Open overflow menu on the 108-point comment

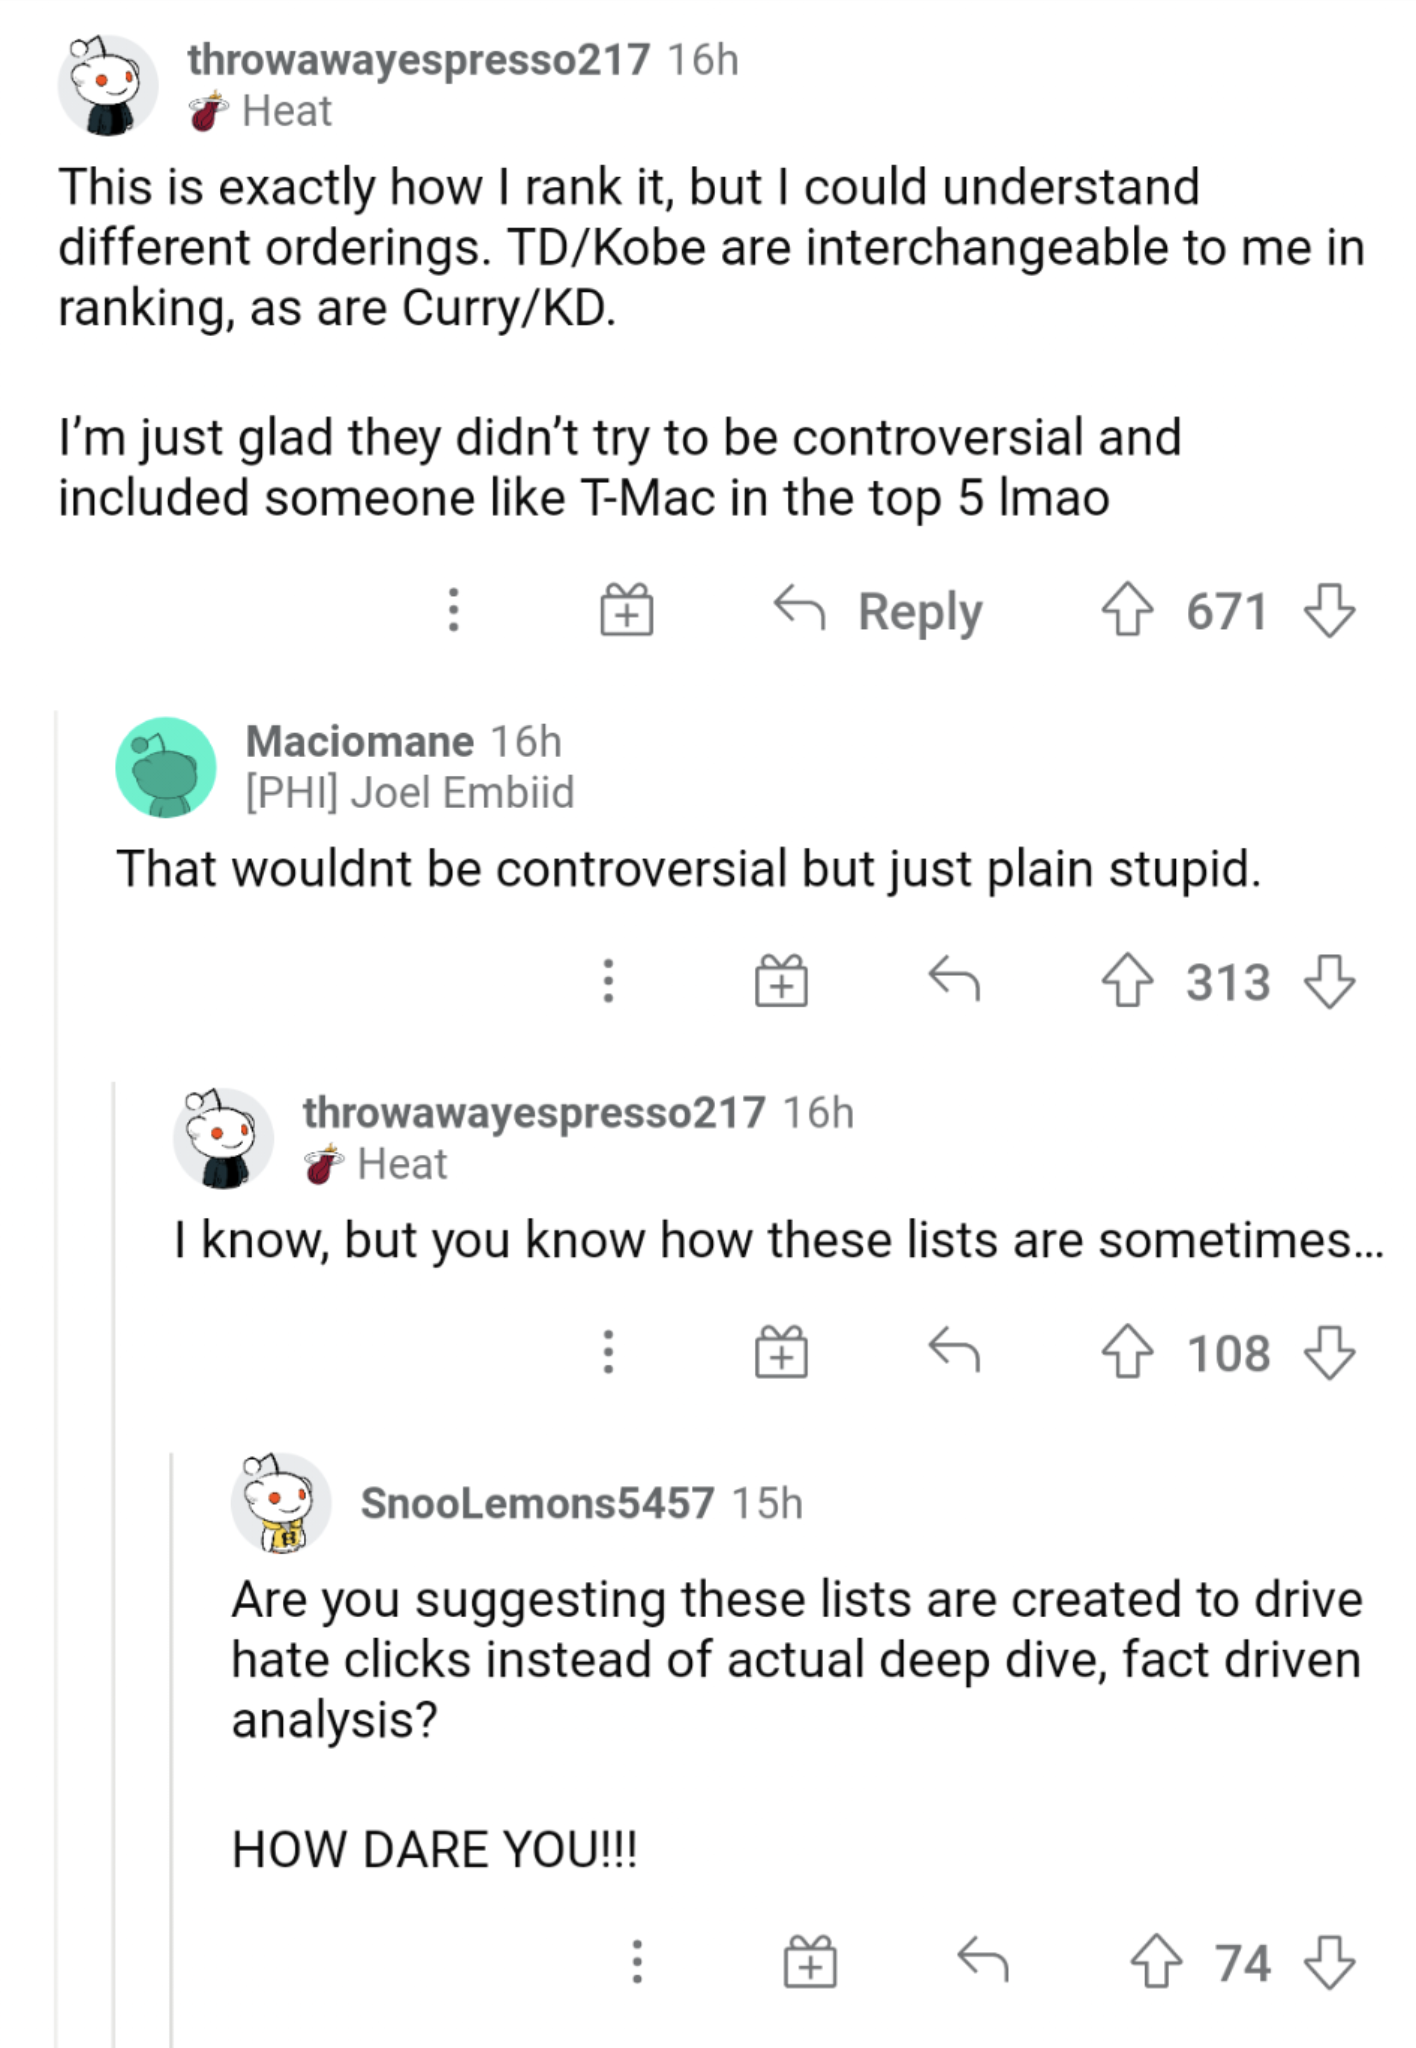click(x=608, y=1353)
